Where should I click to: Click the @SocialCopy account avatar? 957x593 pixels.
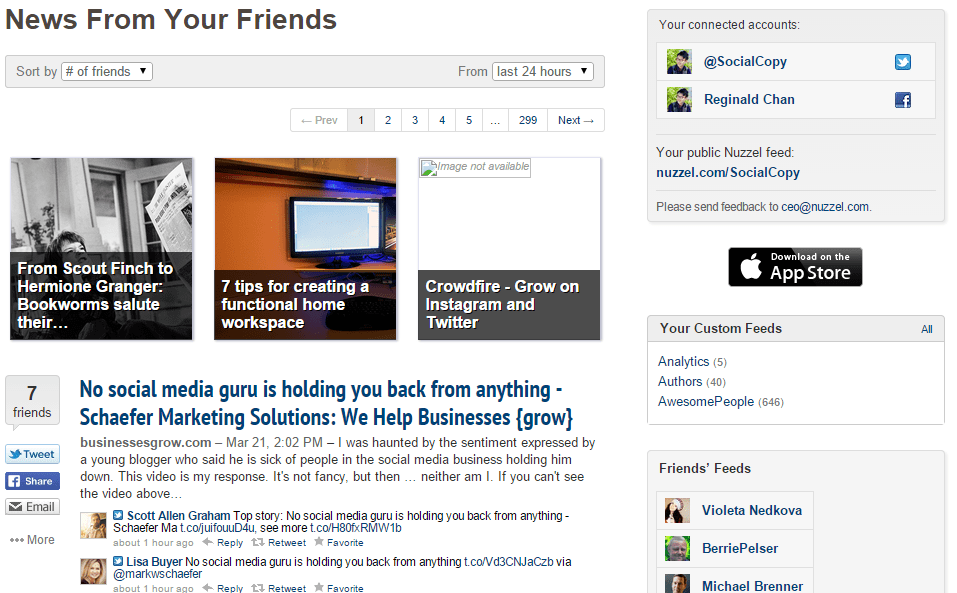pos(679,62)
